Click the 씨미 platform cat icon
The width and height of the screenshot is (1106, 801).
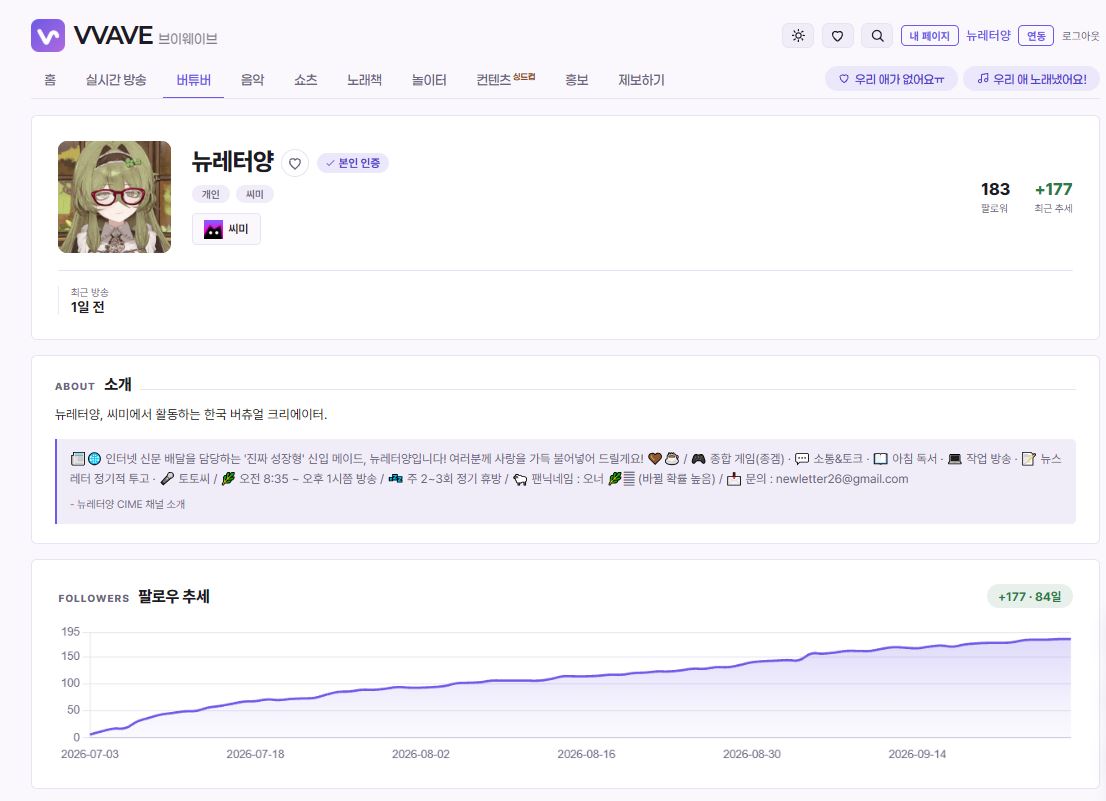point(213,229)
